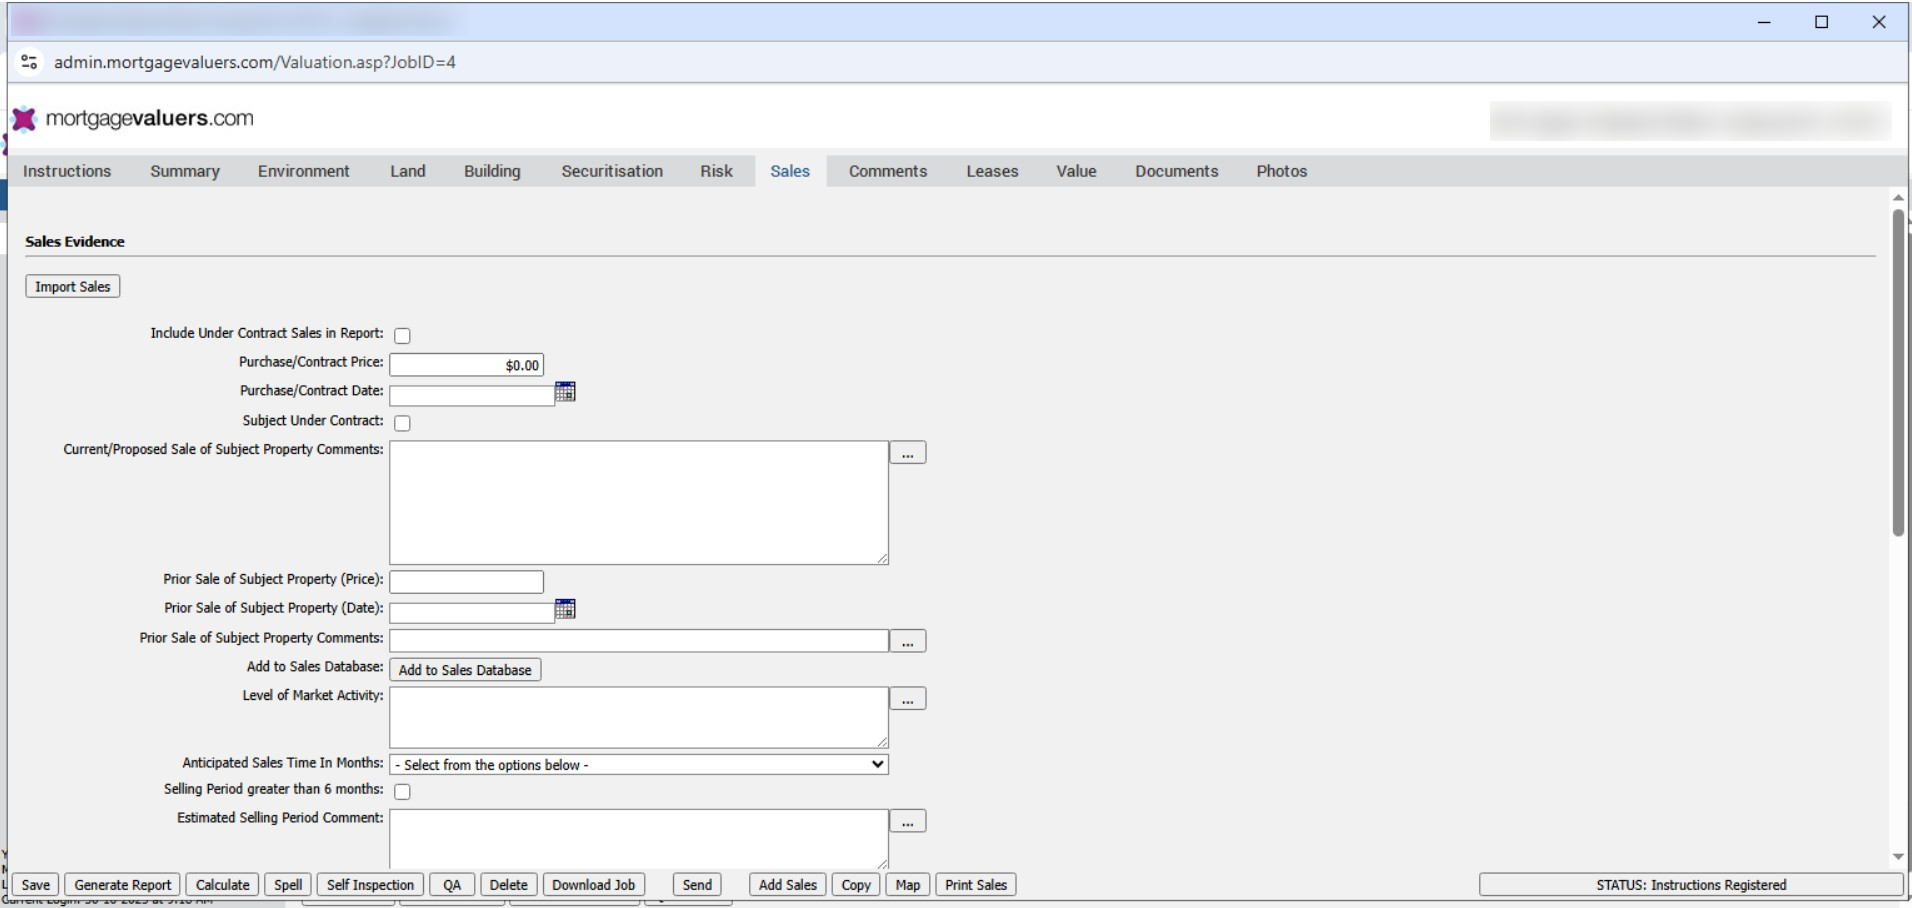The width and height of the screenshot is (1912, 908).
Task: Click Add to Sales Database button
Action: click(465, 670)
